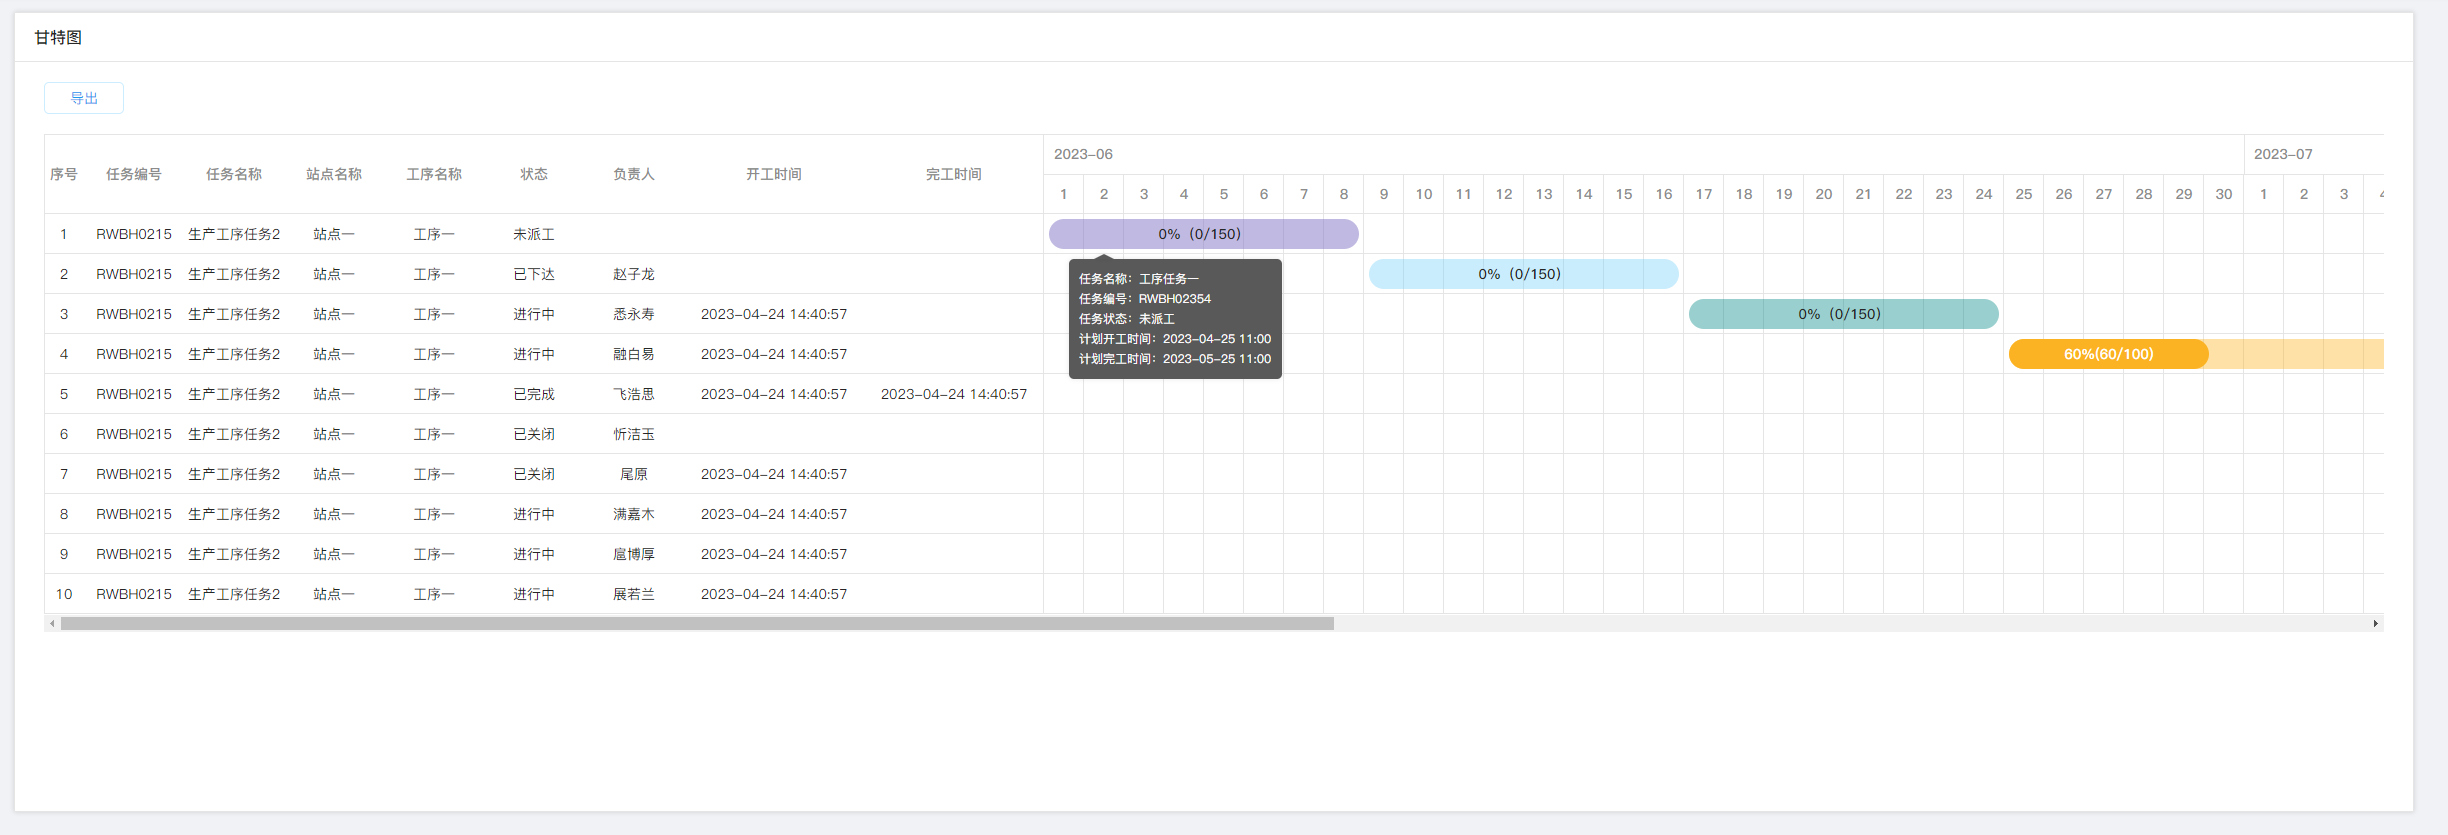Click the 甘特图 panel title
The image size is (2448, 835).
(58, 37)
